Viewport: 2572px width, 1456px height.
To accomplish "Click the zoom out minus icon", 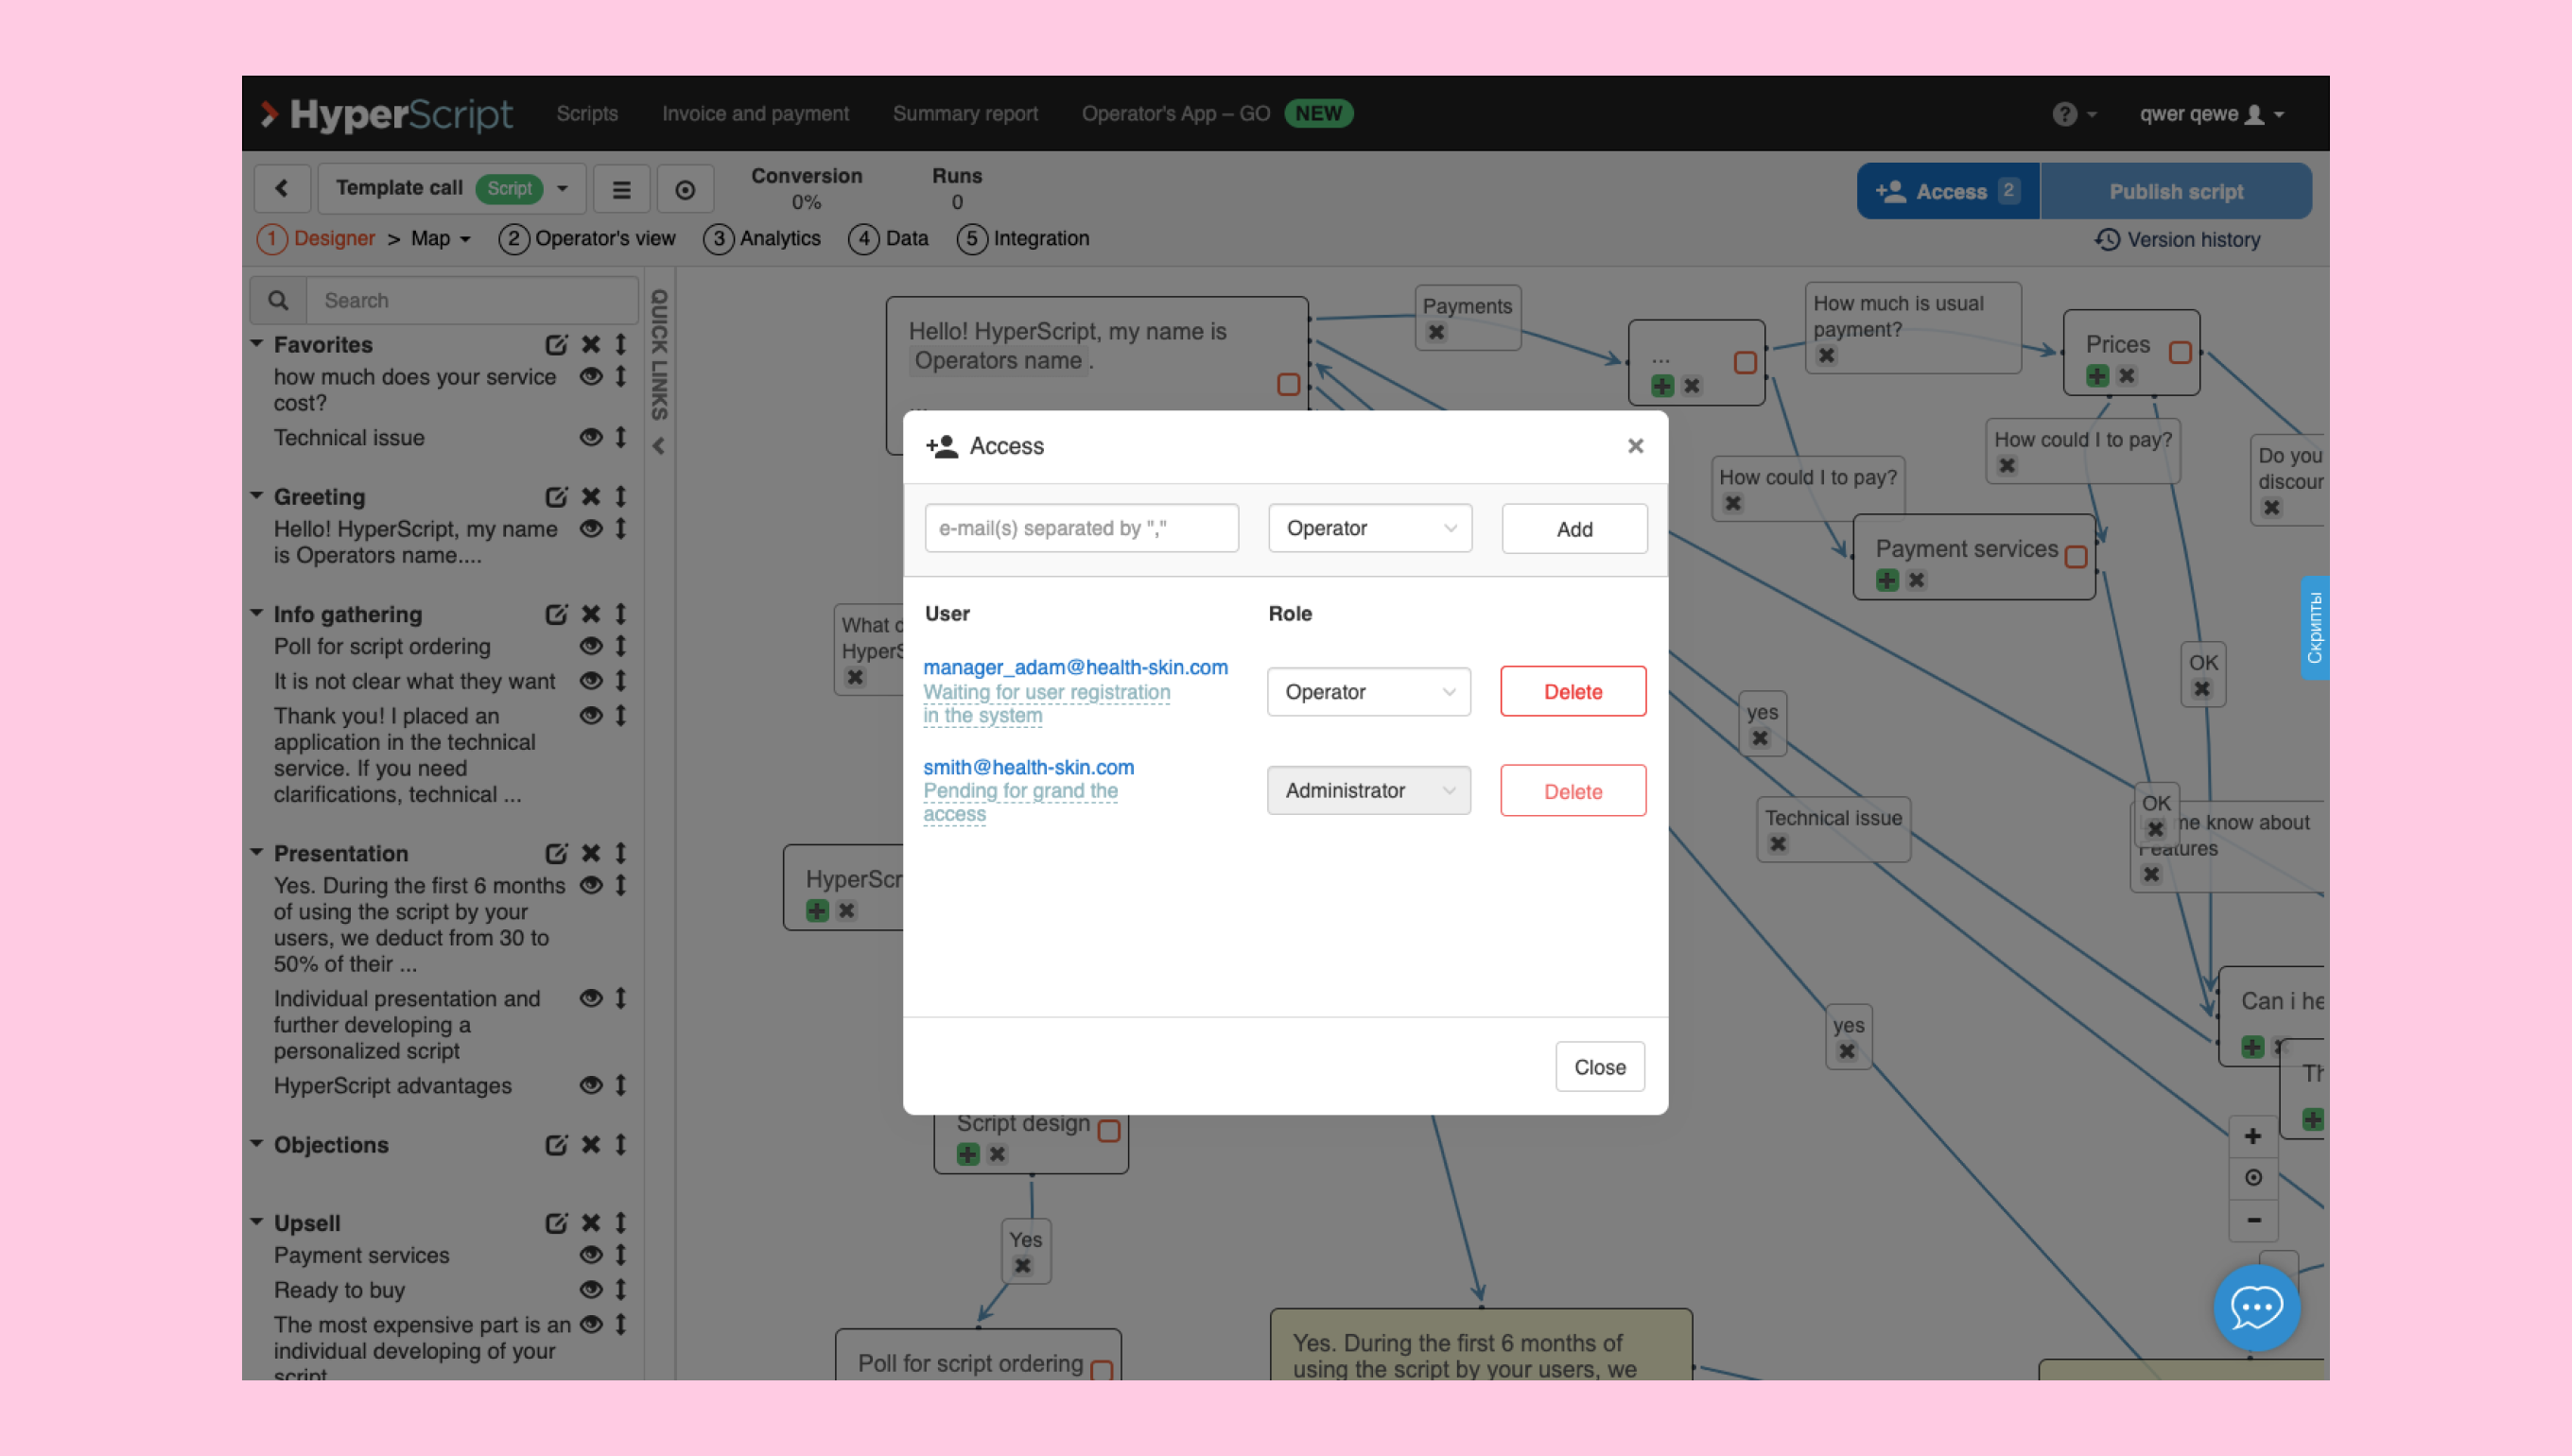I will (2252, 1220).
